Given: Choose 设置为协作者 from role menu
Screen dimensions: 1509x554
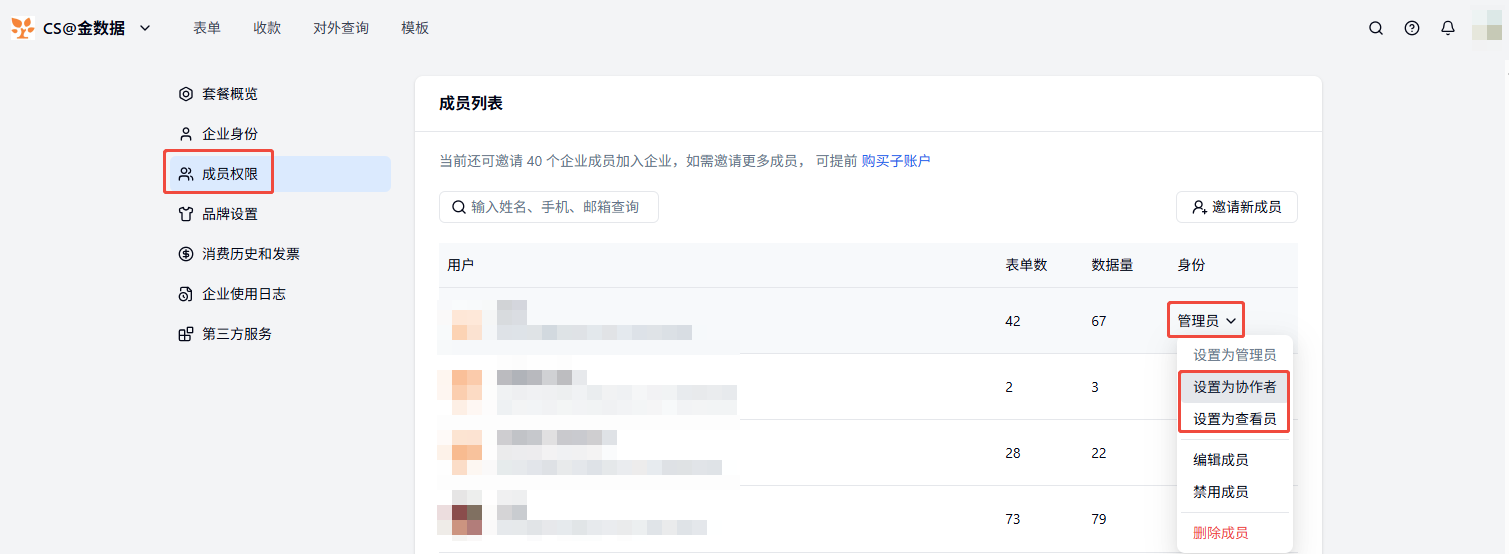Looking at the screenshot, I should (x=1234, y=387).
